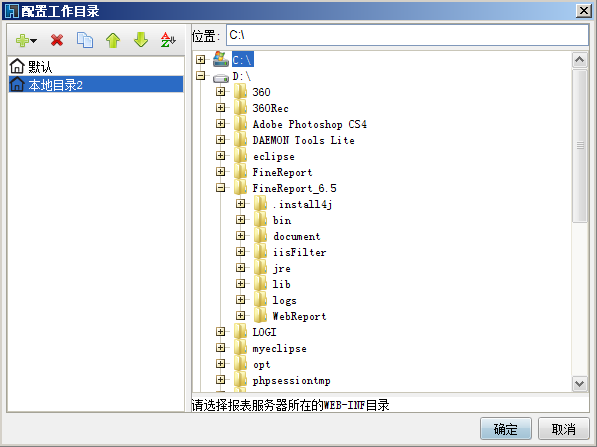This screenshot has width=597, height=447.
Task: Click the 确定 button
Action: pyautogui.click(x=506, y=429)
